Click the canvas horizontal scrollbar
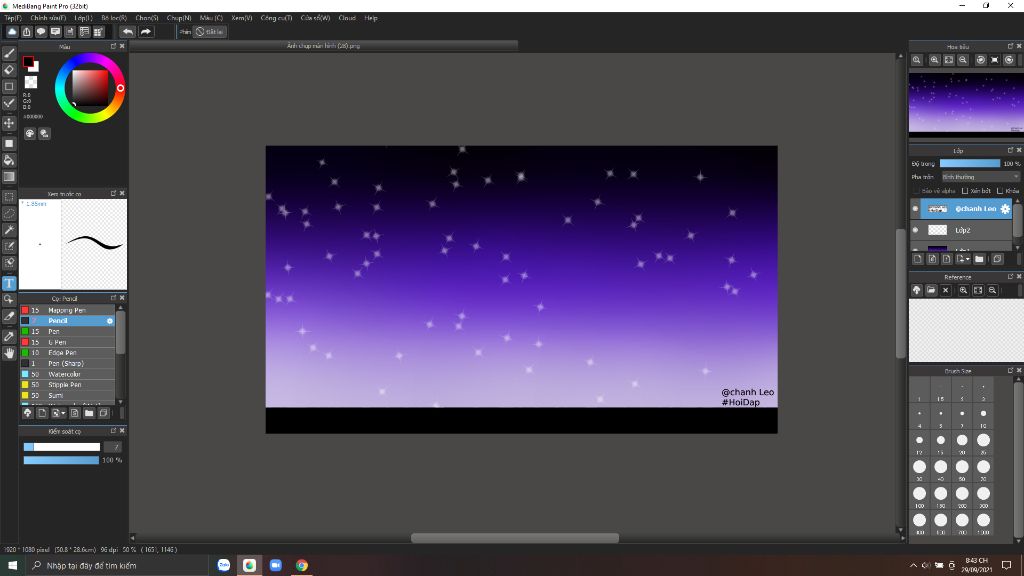This screenshot has width=1024, height=576. 515,538
